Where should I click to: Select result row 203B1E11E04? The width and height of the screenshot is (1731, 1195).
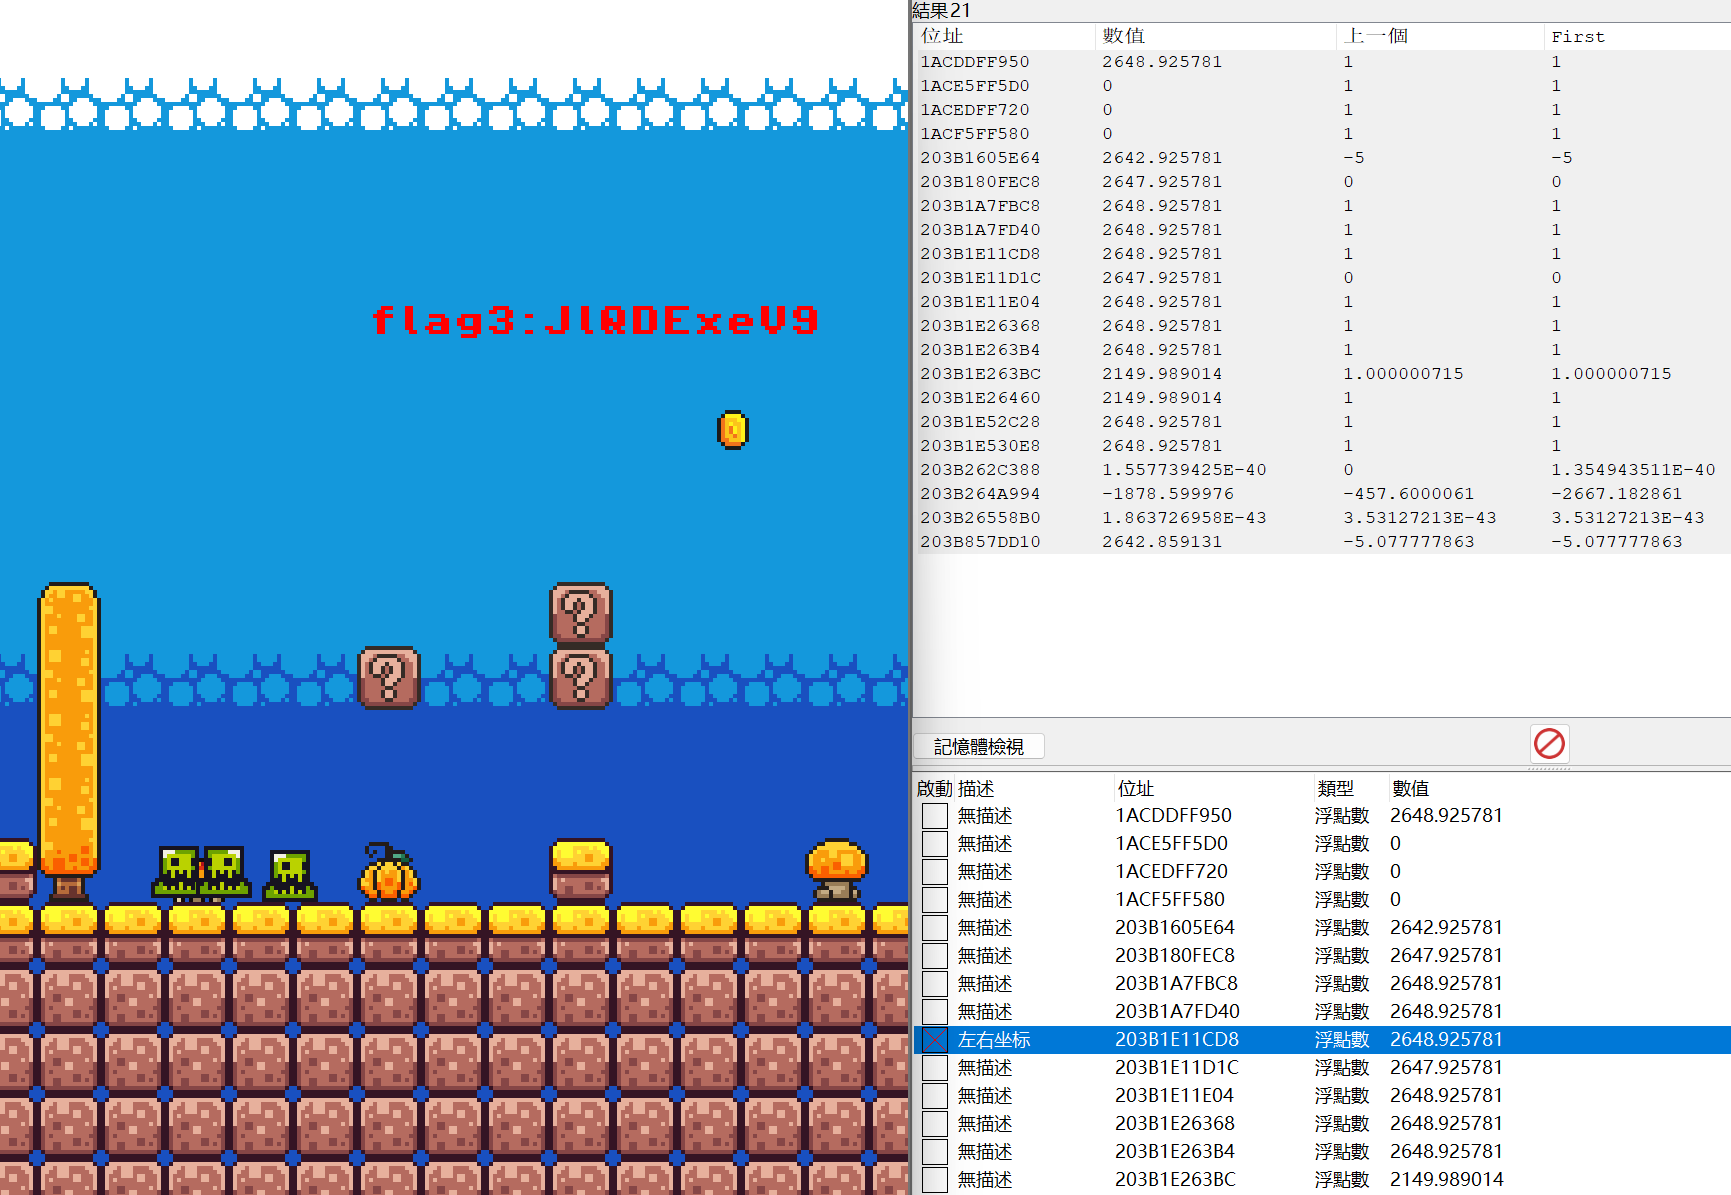pos(1322,302)
